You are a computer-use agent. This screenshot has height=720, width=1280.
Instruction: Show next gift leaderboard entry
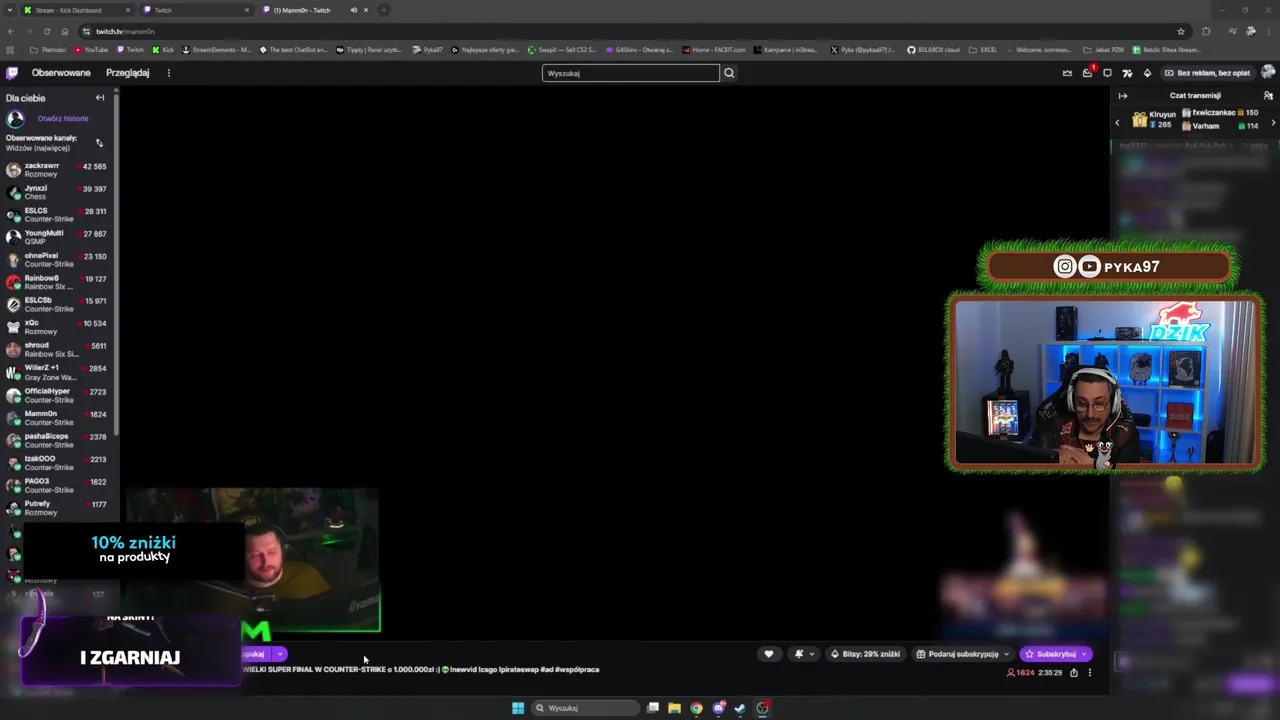click(1273, 122)
